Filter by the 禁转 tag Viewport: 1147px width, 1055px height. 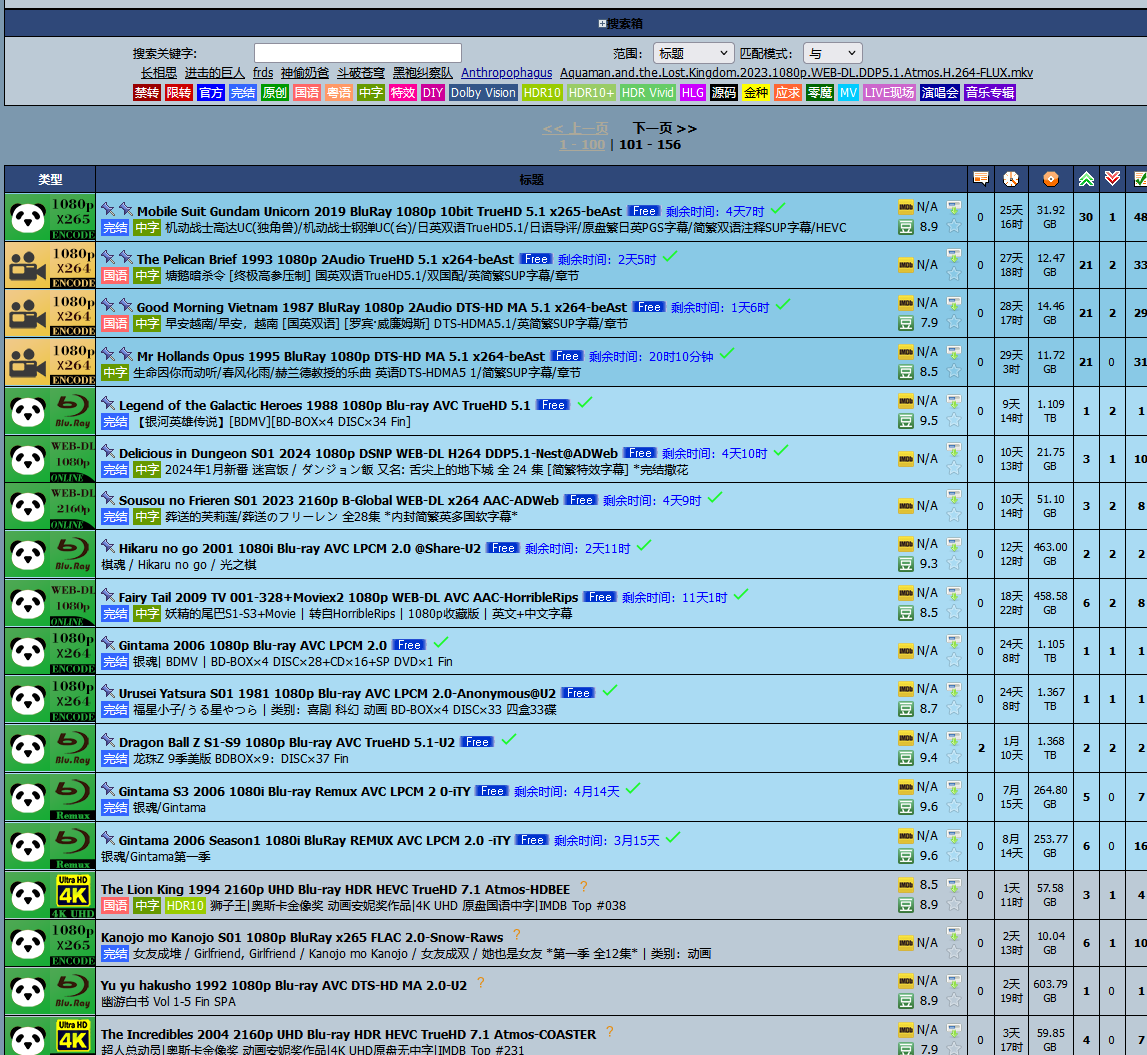click(146, 93)
